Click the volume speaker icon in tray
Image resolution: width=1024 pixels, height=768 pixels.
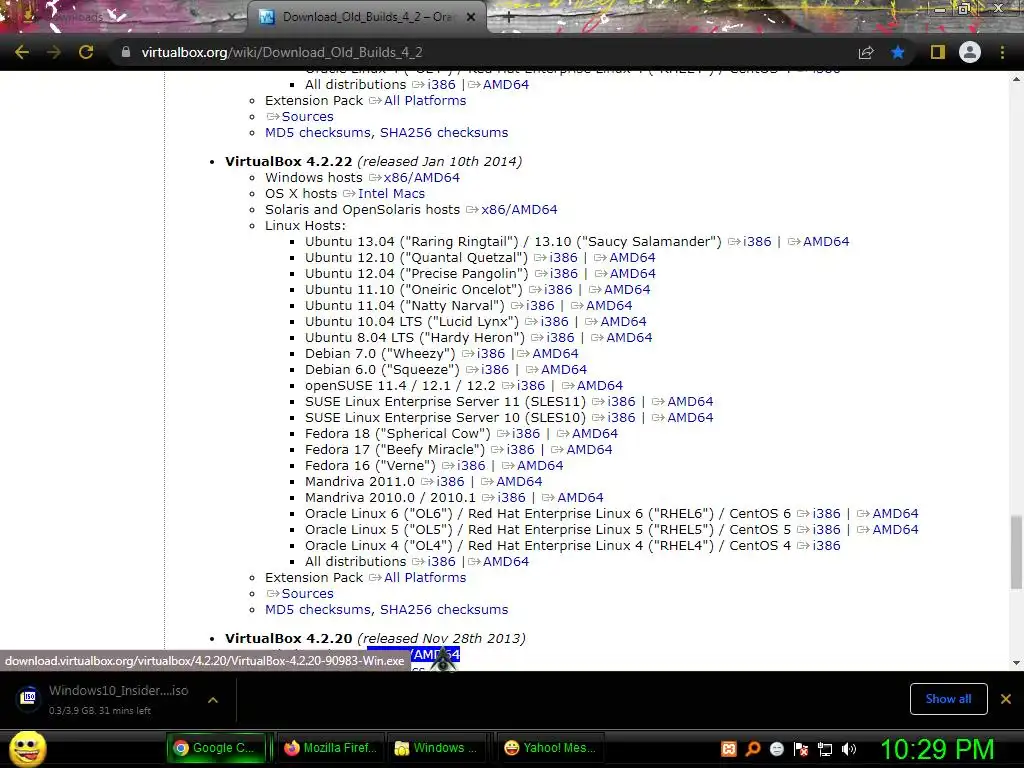pyautogui.click(x=849, y=749)
